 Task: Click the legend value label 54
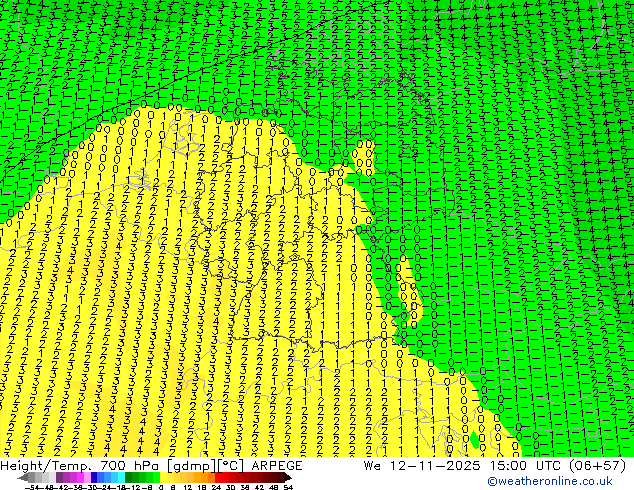[x=288, y=487]
